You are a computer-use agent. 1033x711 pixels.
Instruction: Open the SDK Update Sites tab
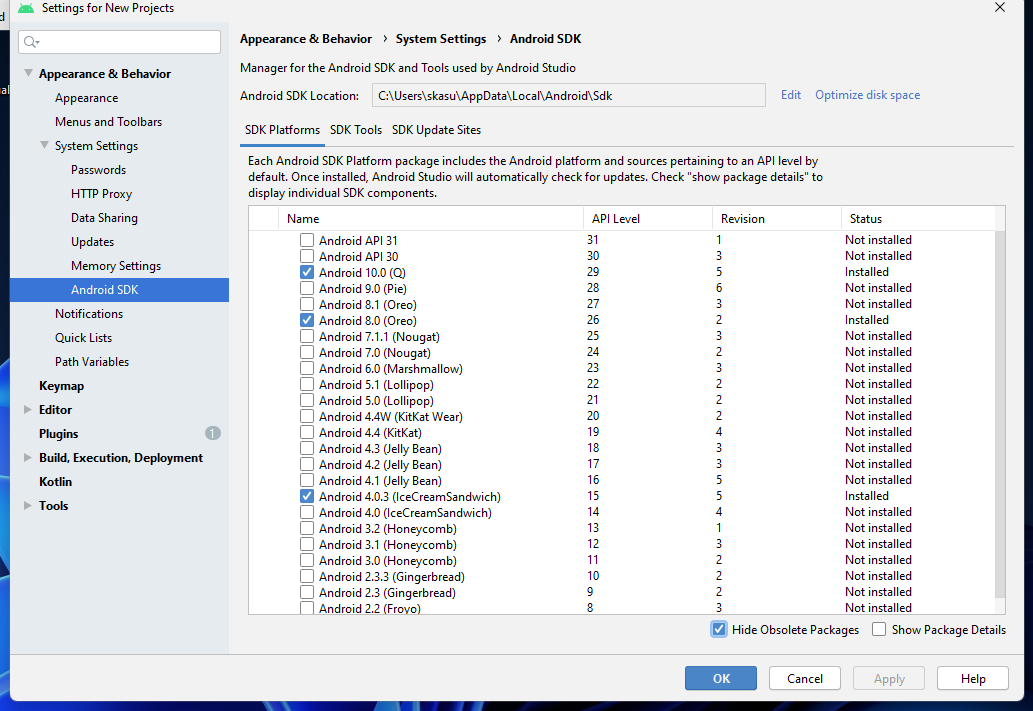pos(436,130)
